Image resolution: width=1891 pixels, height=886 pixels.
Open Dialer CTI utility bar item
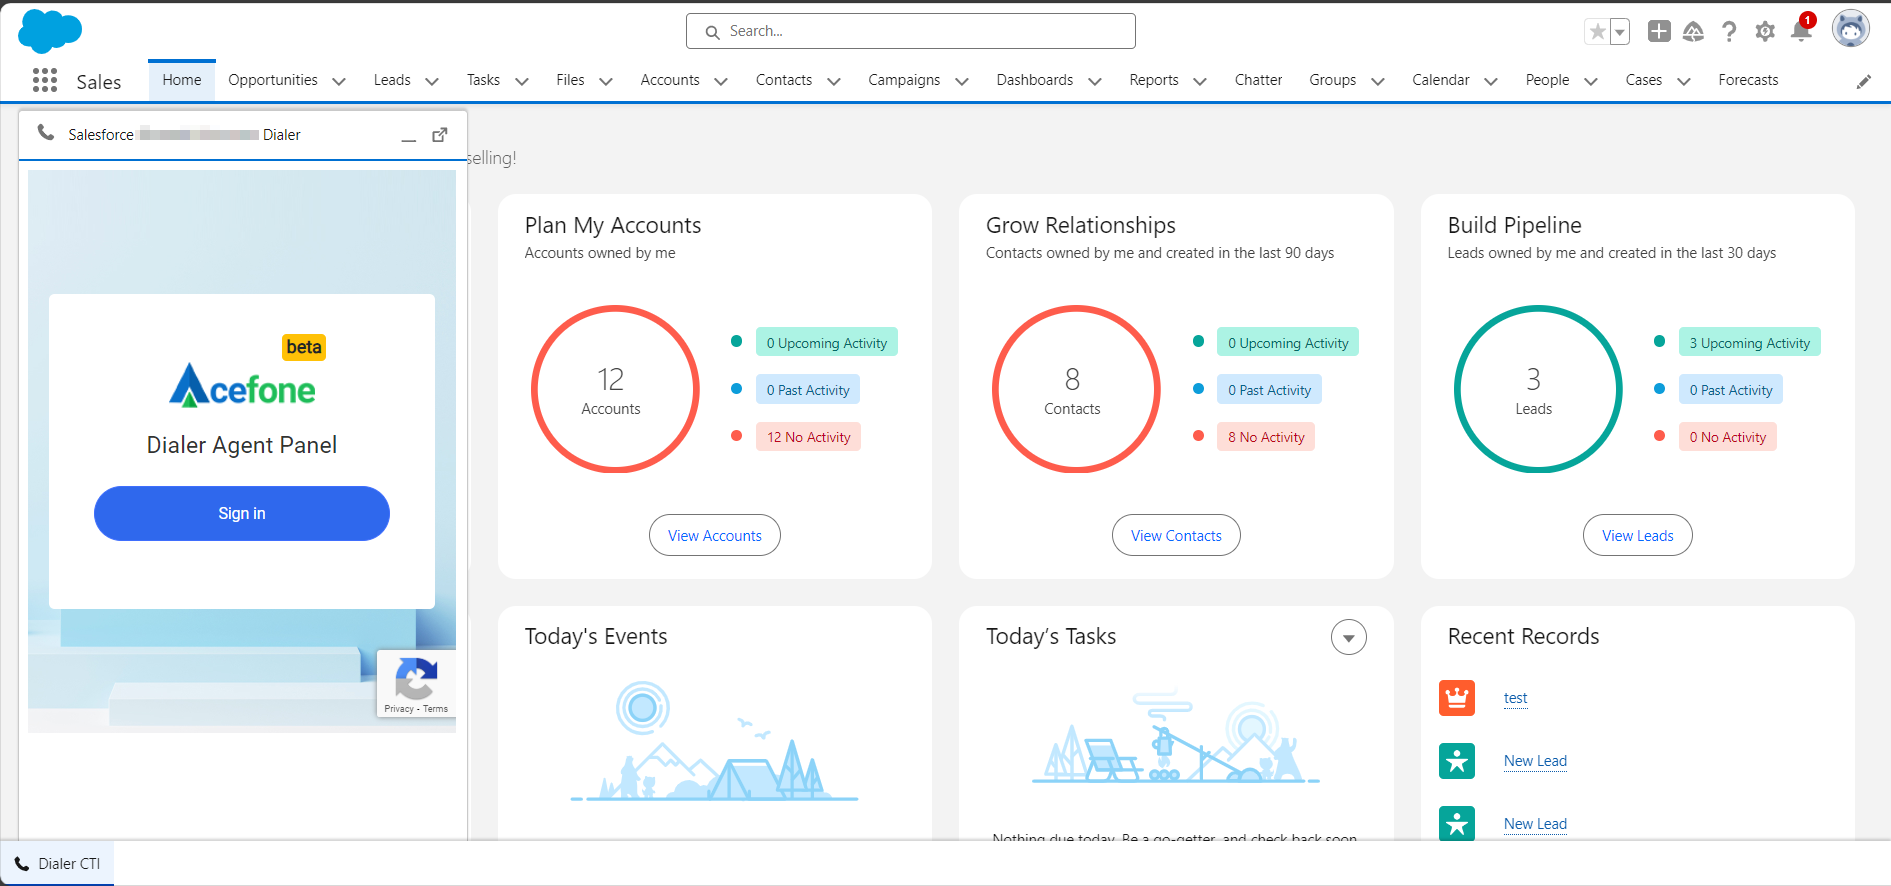pyautogui.click(x=57, y=864)
